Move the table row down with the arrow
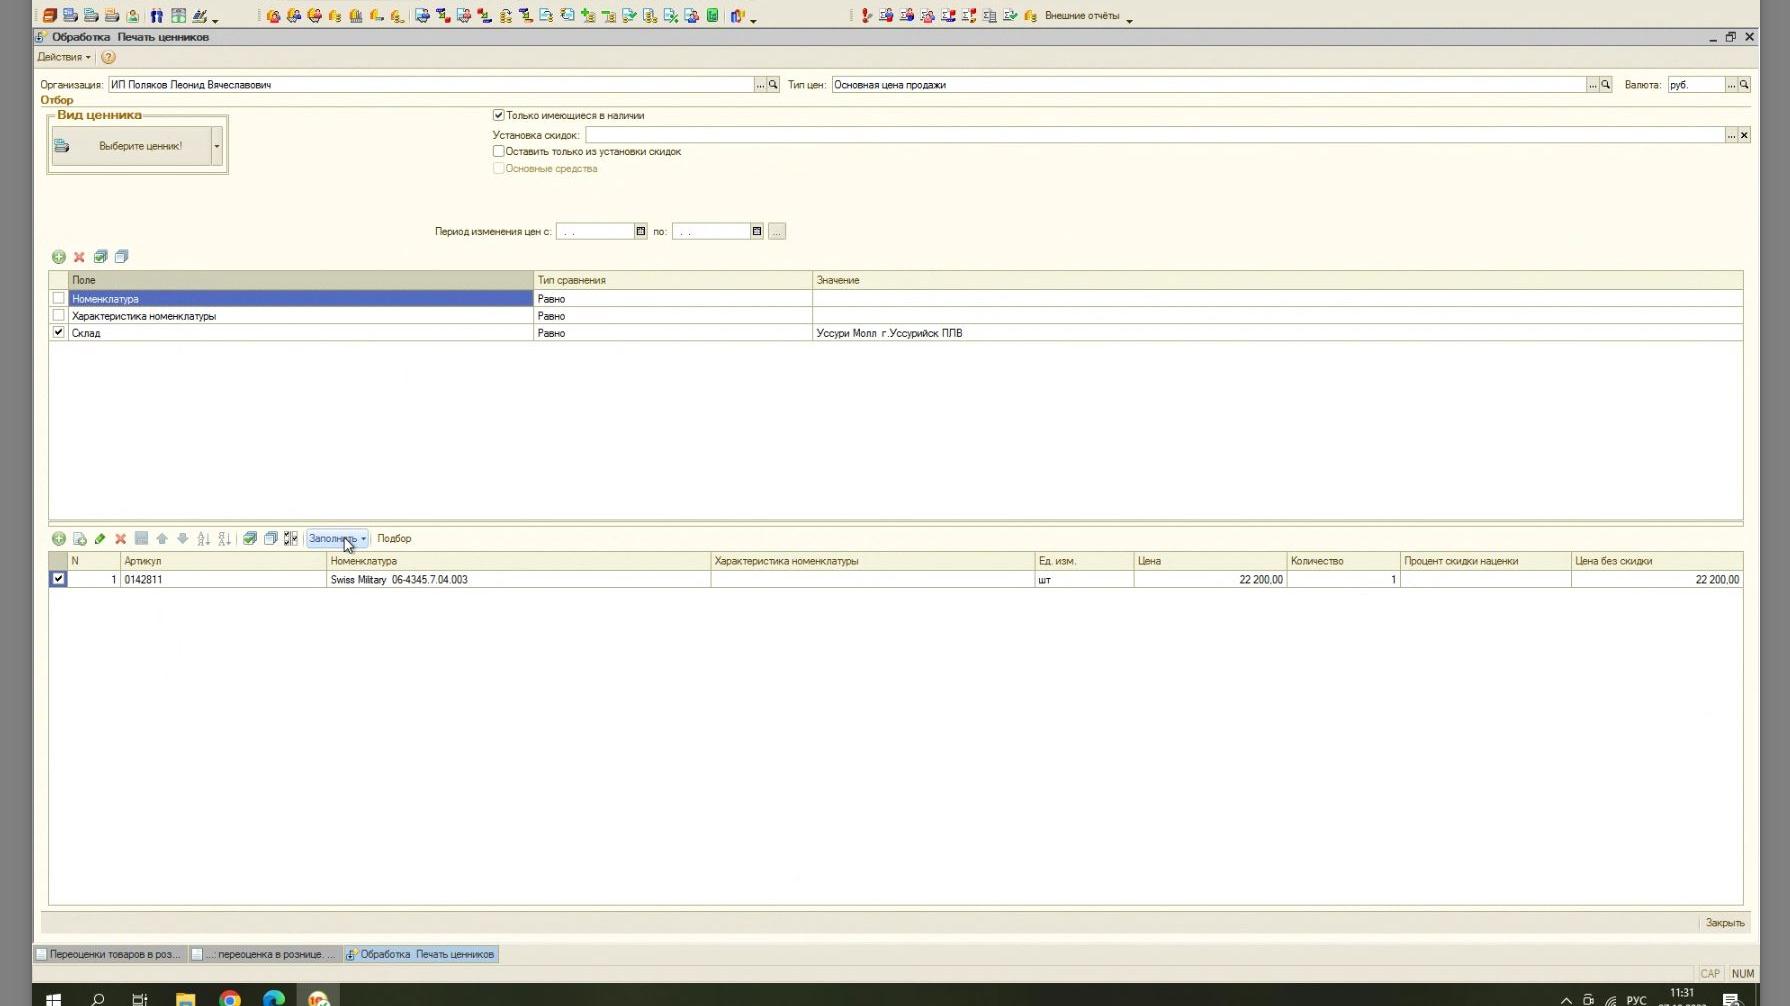This screenshot has width=1790, height=1006. pos(182,539)
